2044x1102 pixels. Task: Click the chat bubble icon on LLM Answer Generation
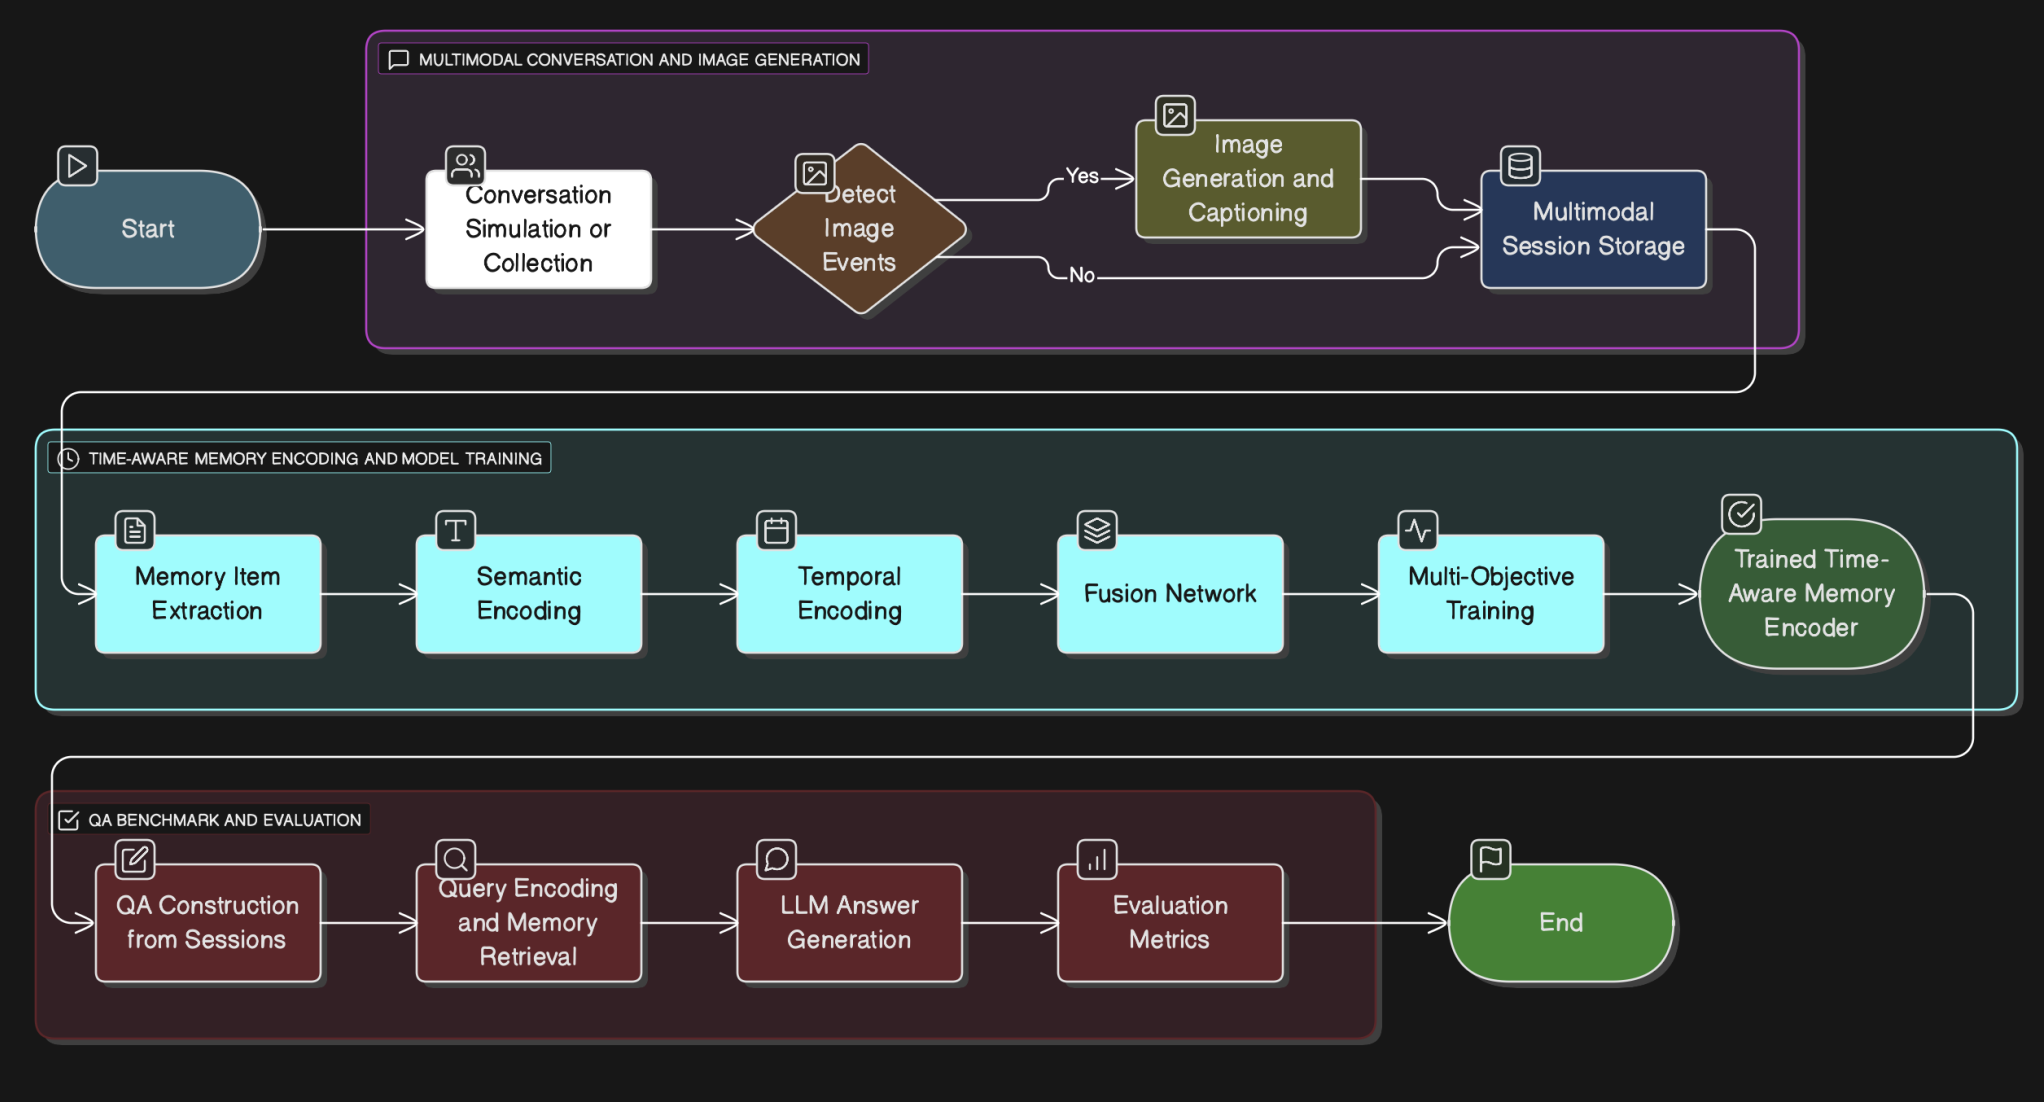(x=775, y=858)
